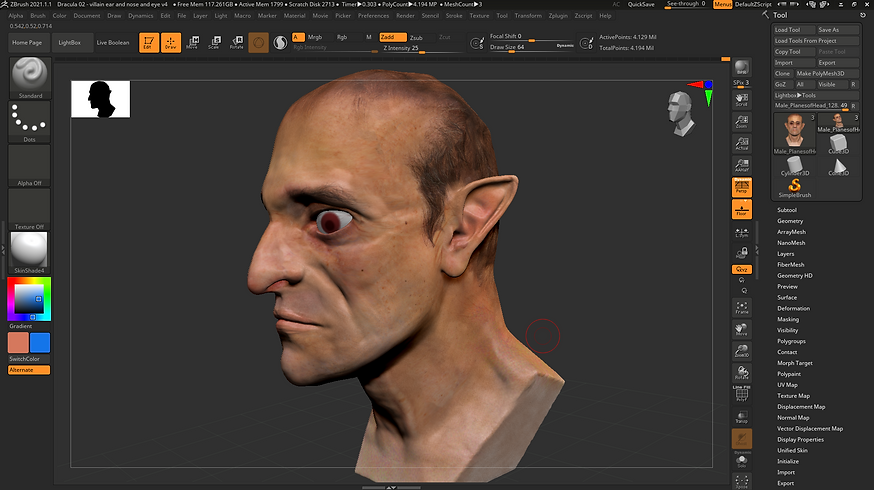Open the Alpha menu
874x490 pixels.
tap(16, 16)
